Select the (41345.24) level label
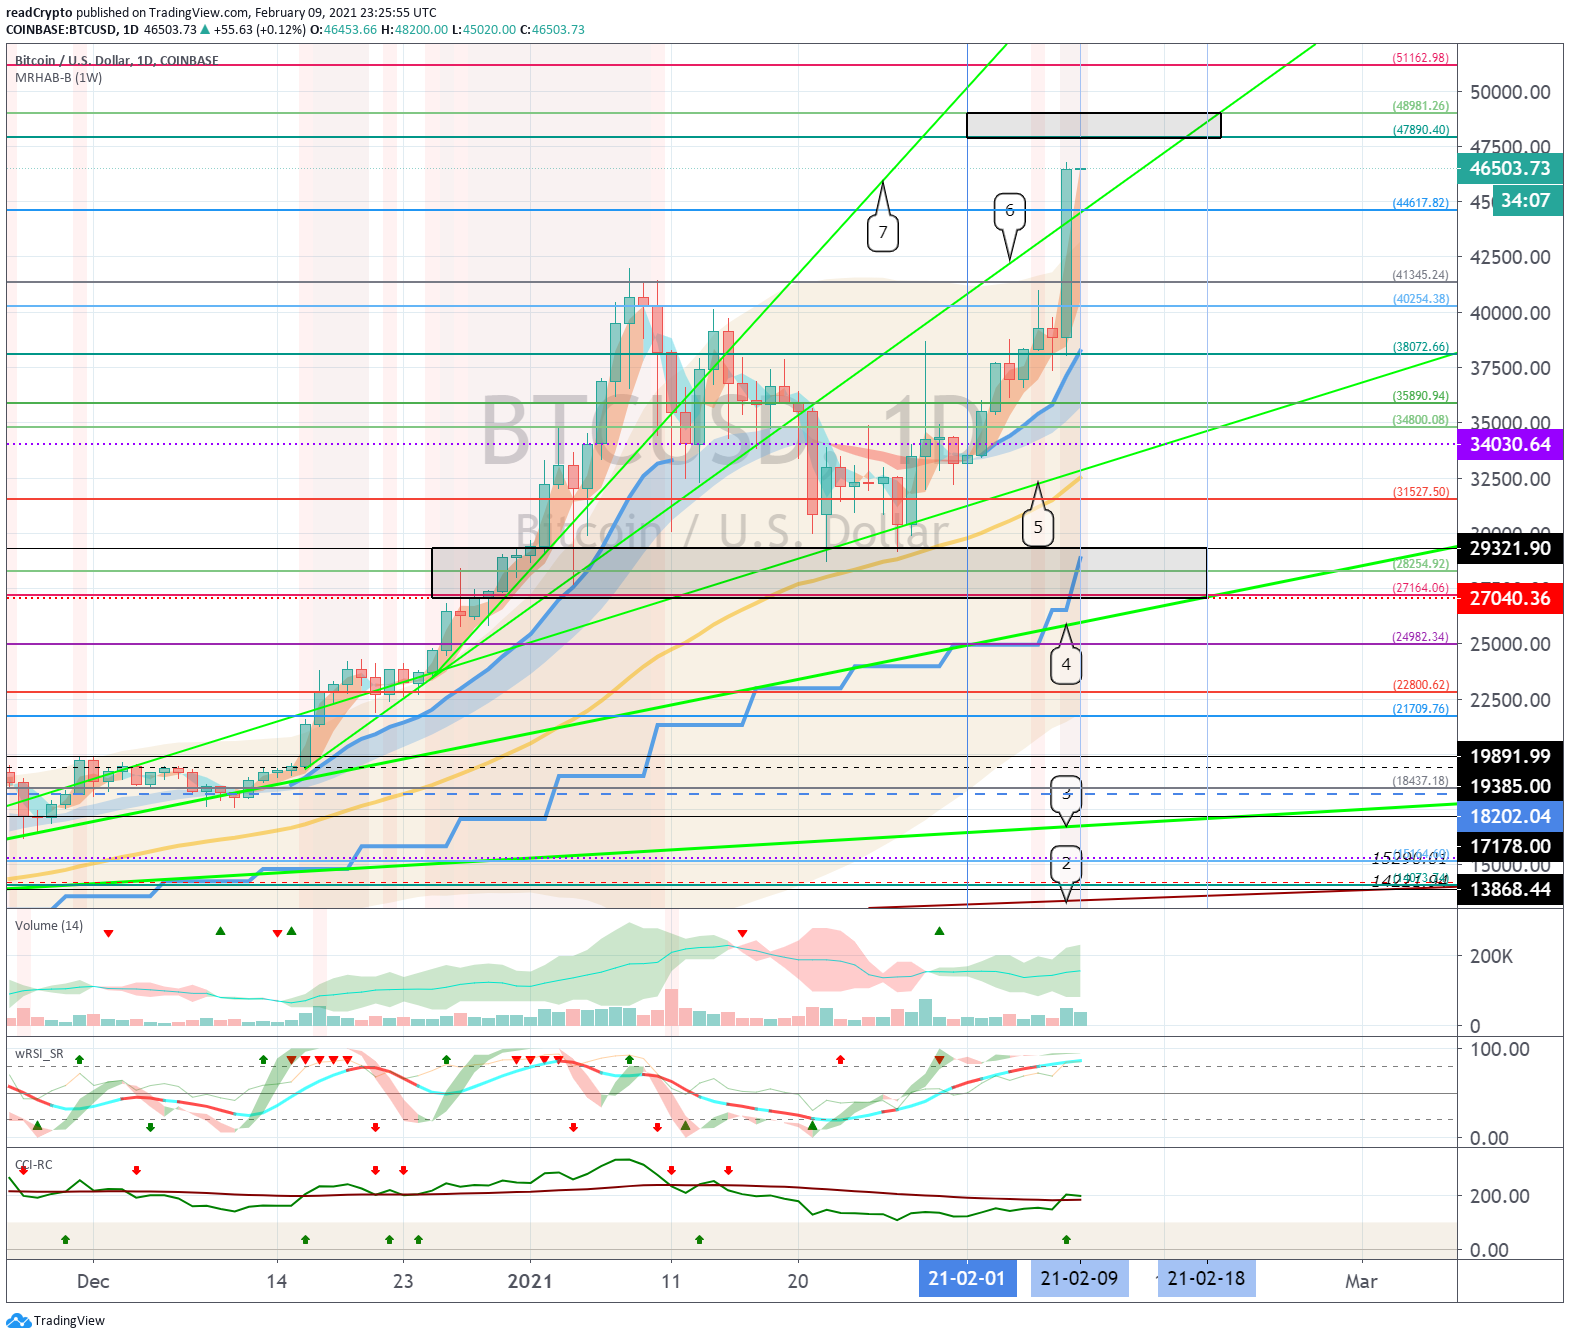This screenshot has width=1570, height=1339. tap(1420, 275)
